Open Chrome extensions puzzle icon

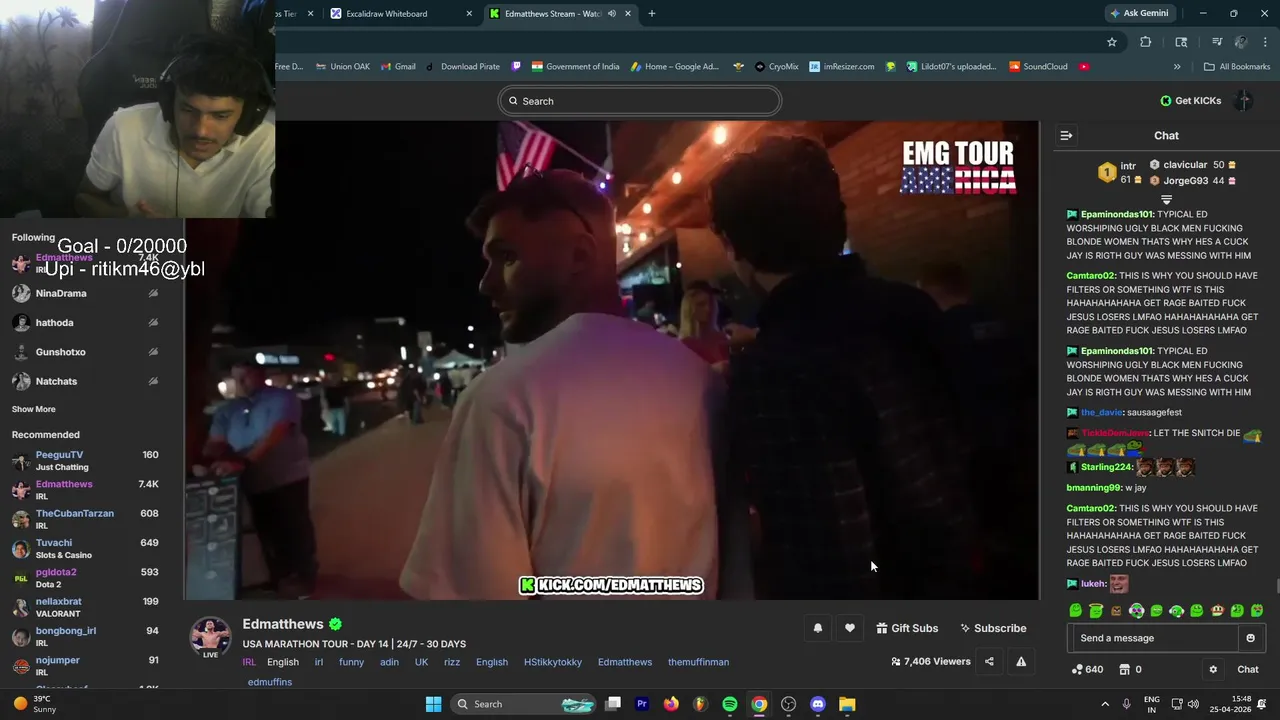click(x=1146, y=42)
